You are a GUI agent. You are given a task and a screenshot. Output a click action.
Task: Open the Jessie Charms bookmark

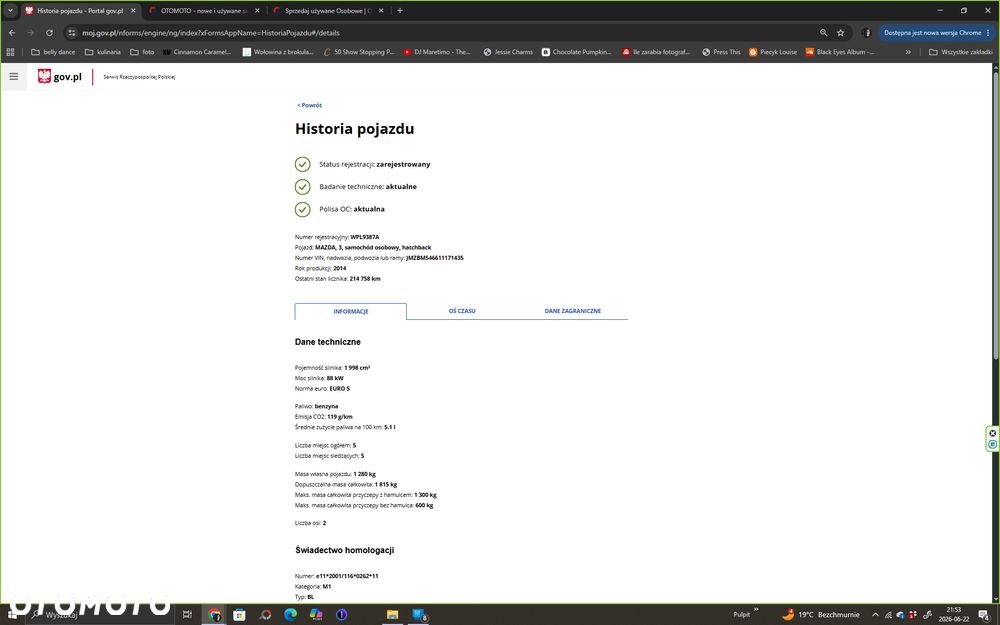pyautogui.click(x=508, y=52)
